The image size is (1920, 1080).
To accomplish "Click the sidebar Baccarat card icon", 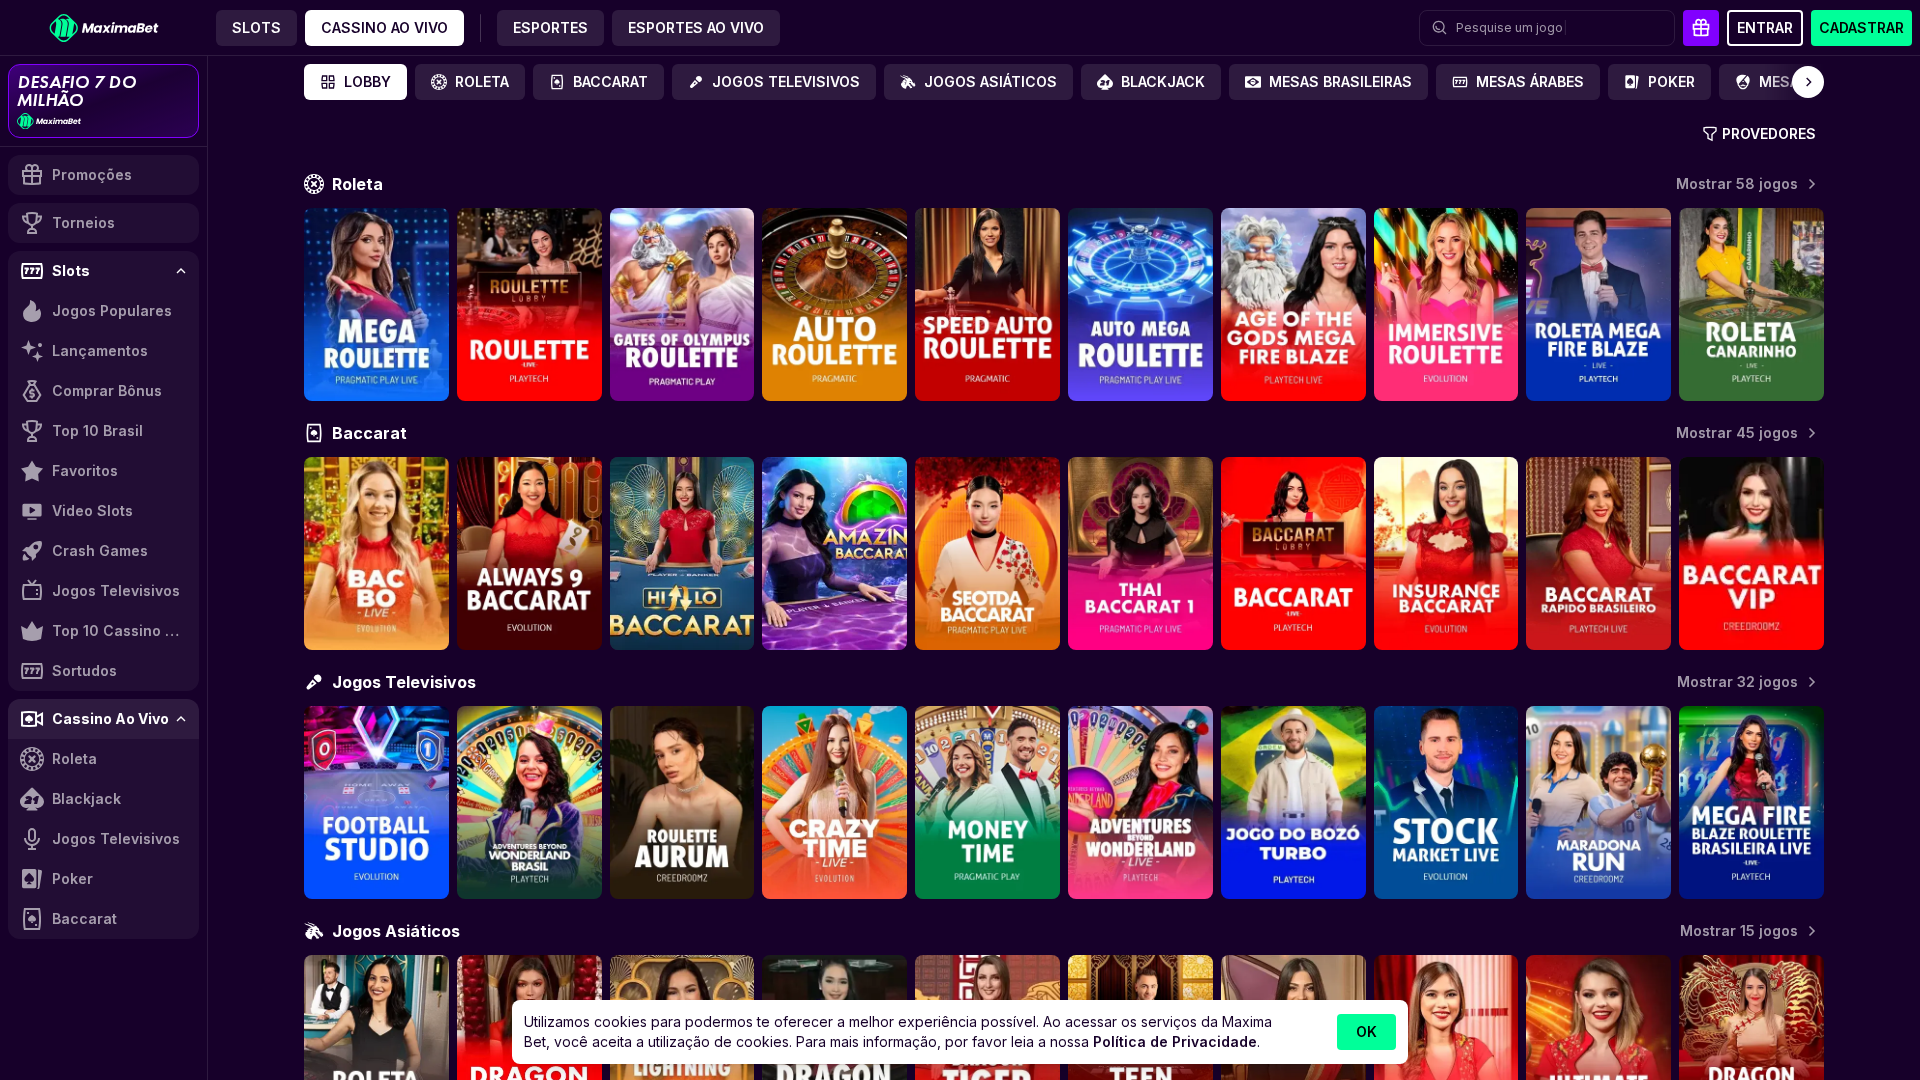I will [32, 919].
